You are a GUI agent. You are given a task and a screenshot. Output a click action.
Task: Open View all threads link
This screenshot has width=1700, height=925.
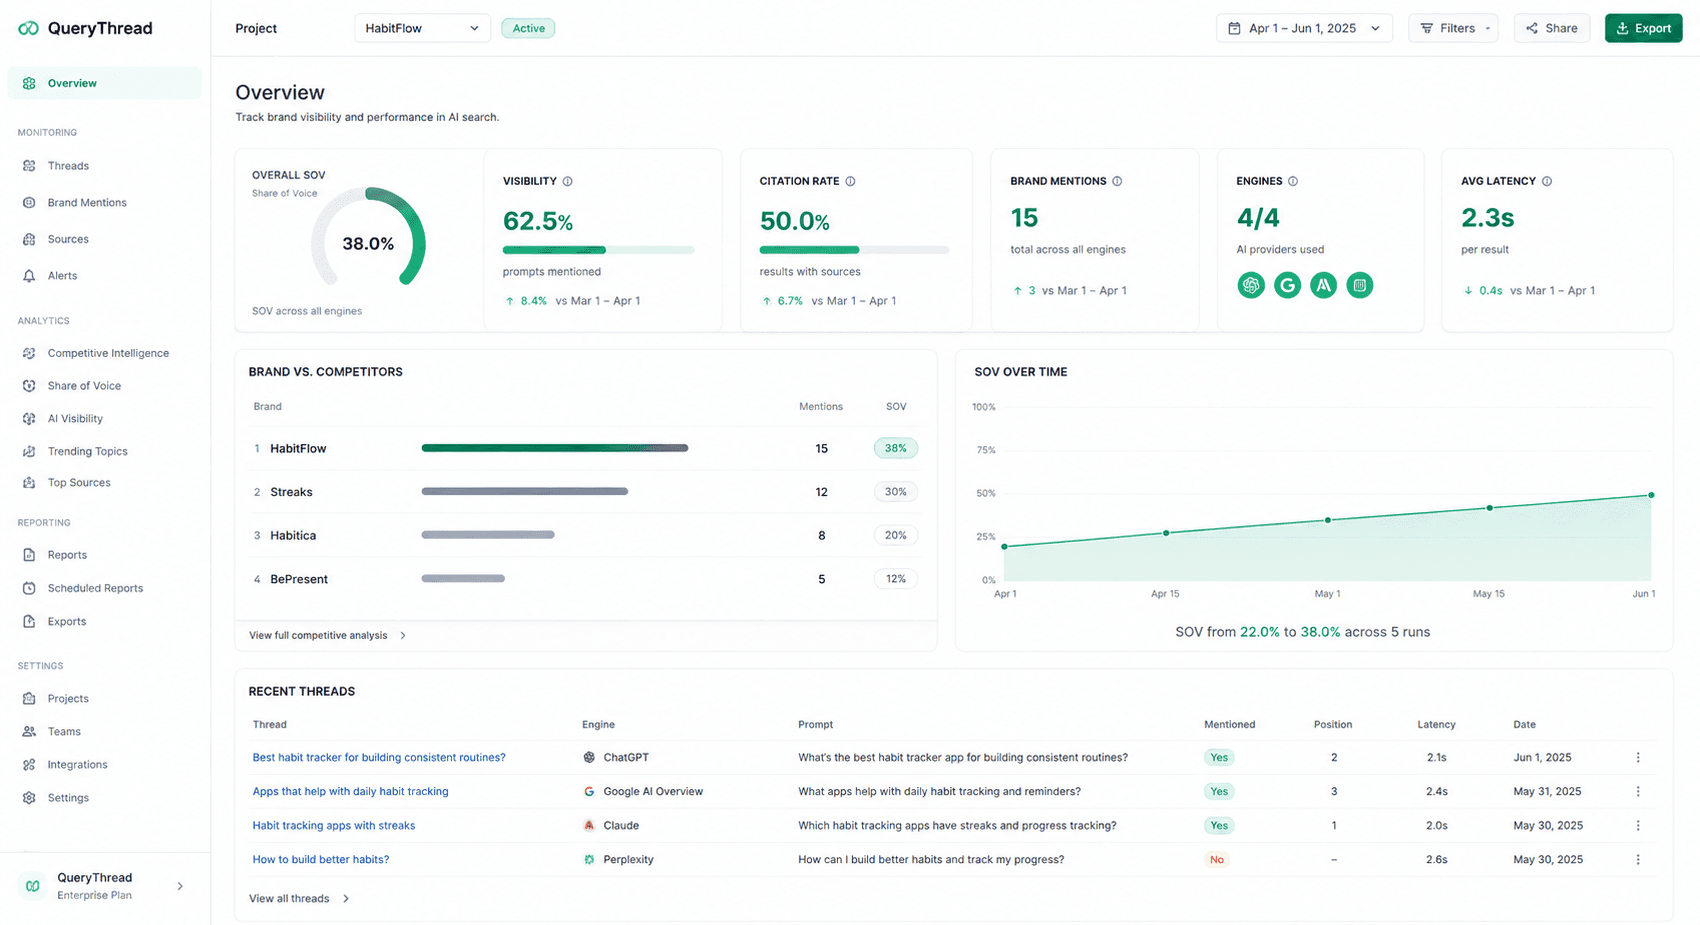click(299, 899)
